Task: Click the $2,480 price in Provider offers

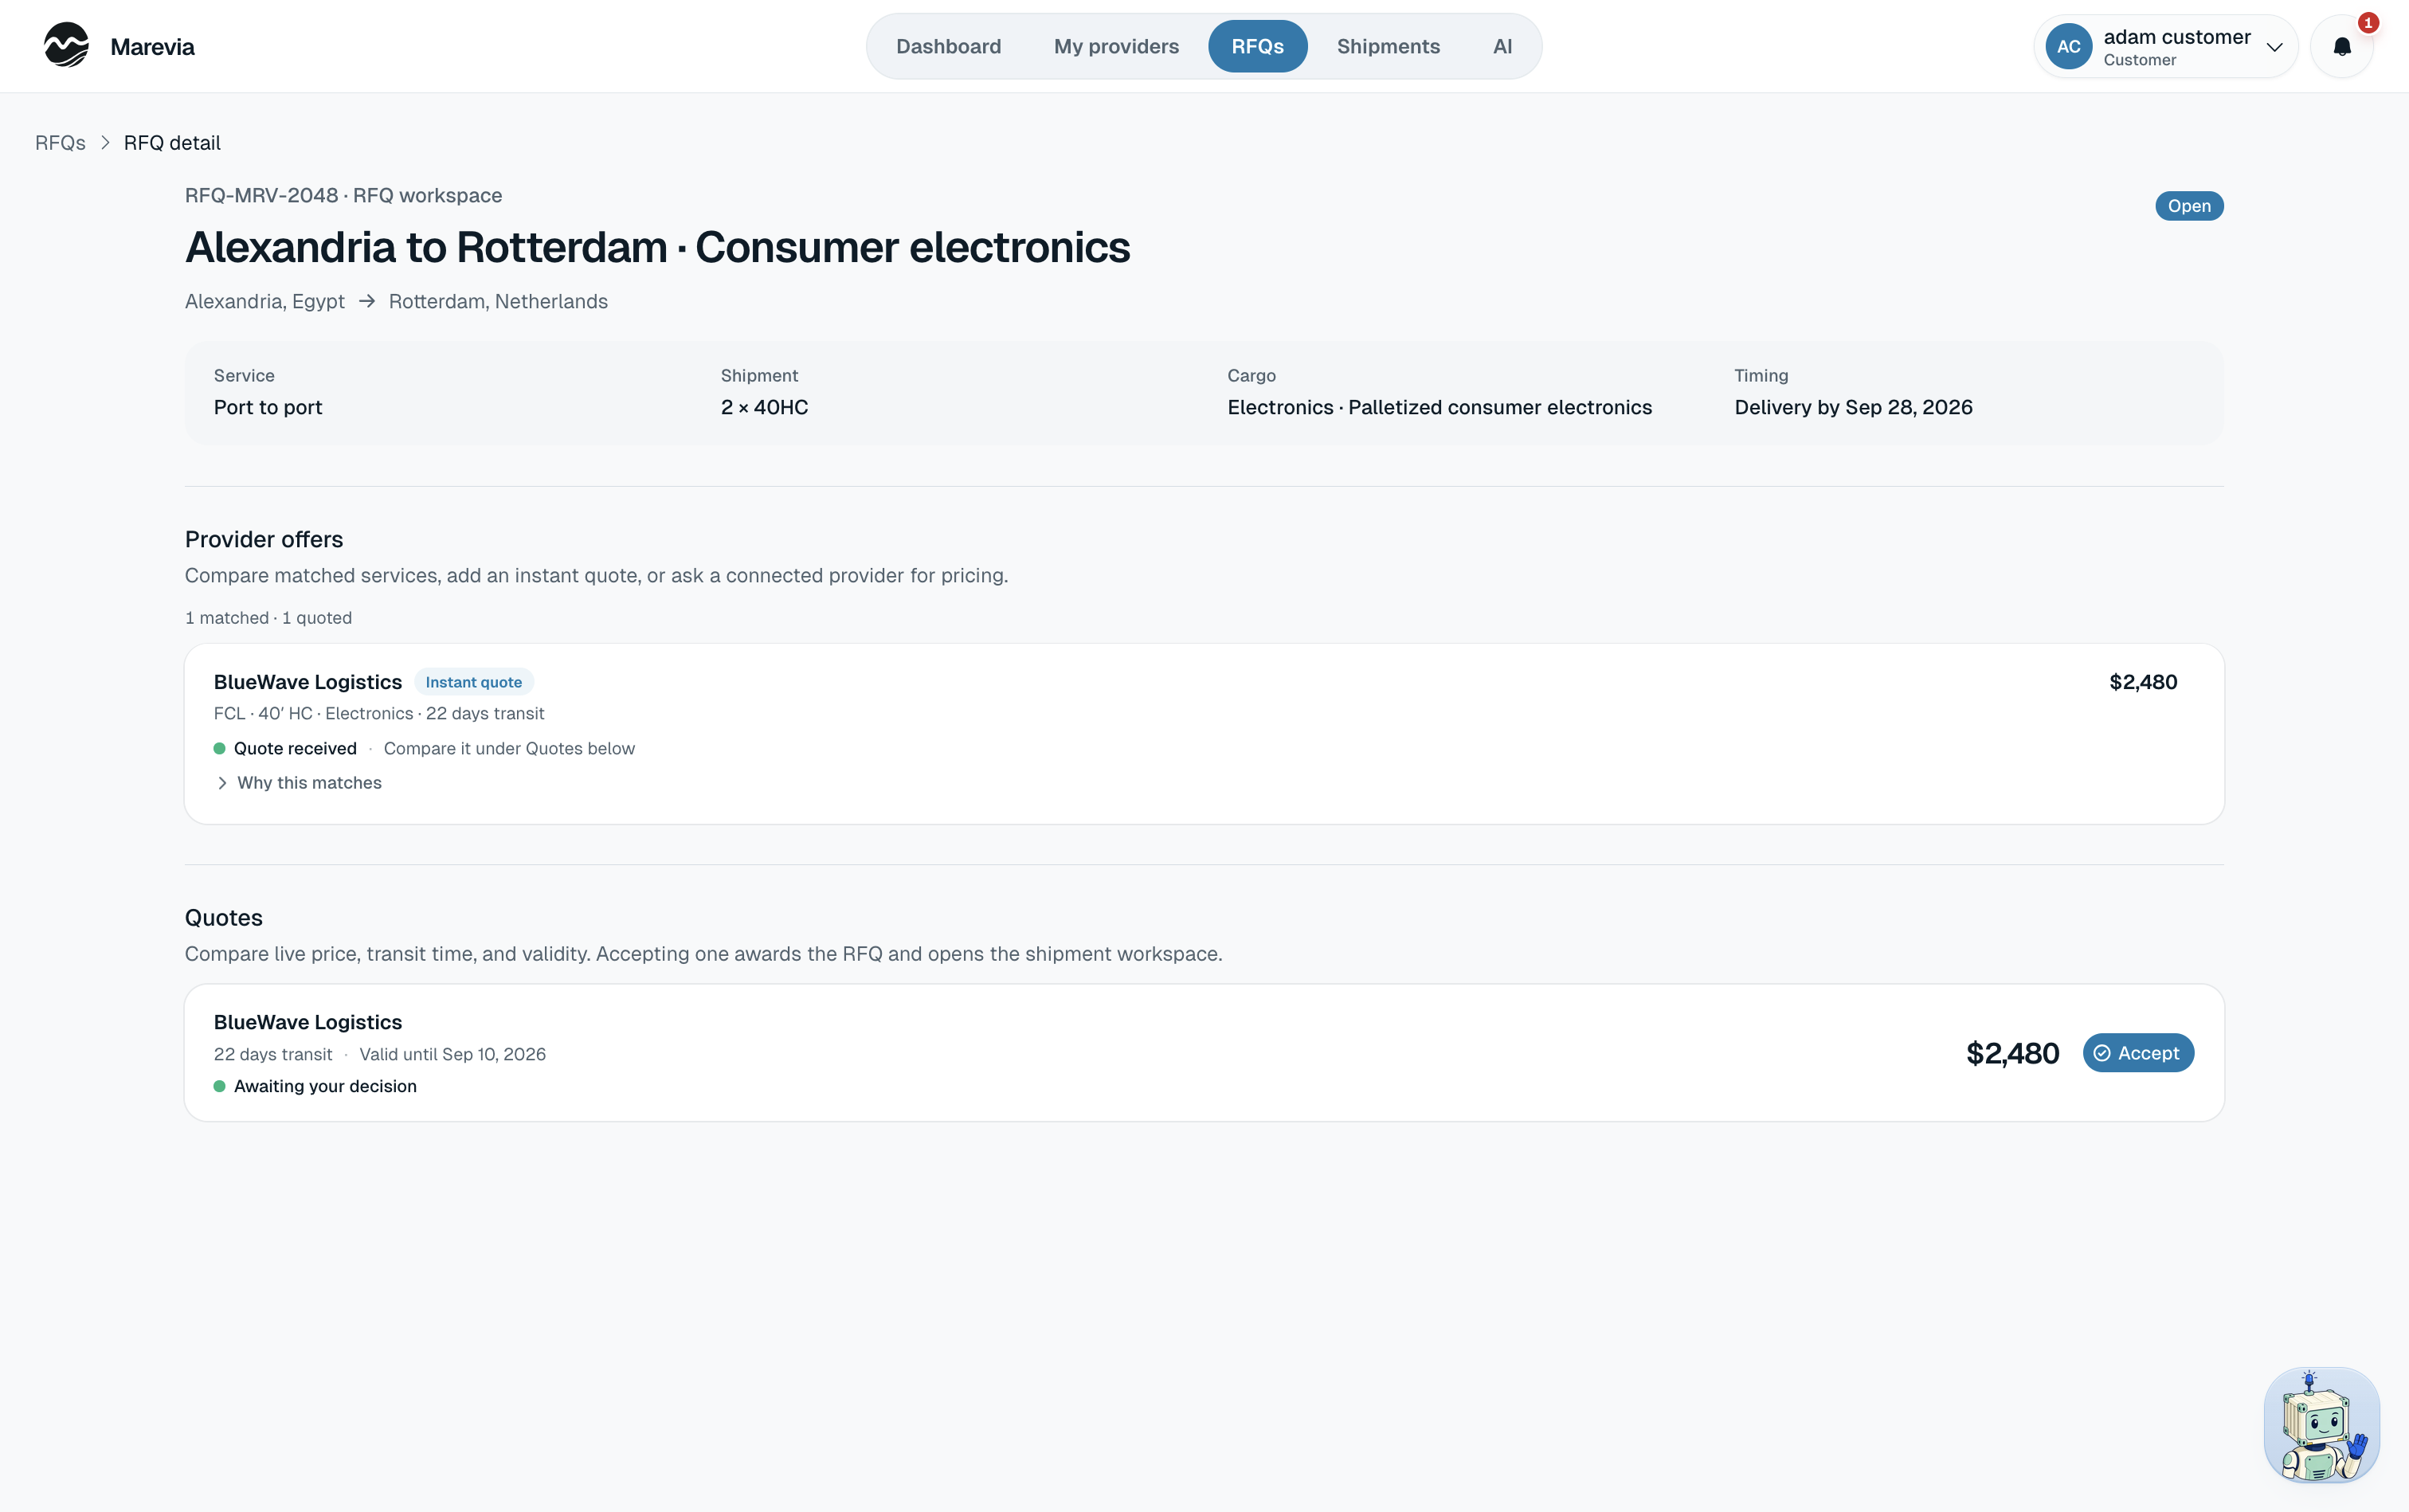Action: point(2143,682)
